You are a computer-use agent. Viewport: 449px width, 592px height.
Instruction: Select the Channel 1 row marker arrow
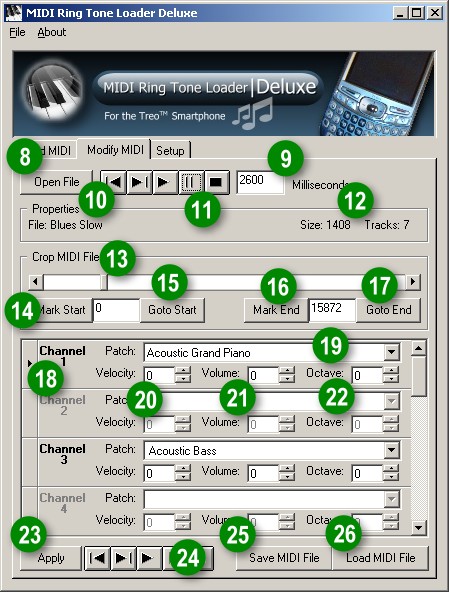(x=30, y=363)
